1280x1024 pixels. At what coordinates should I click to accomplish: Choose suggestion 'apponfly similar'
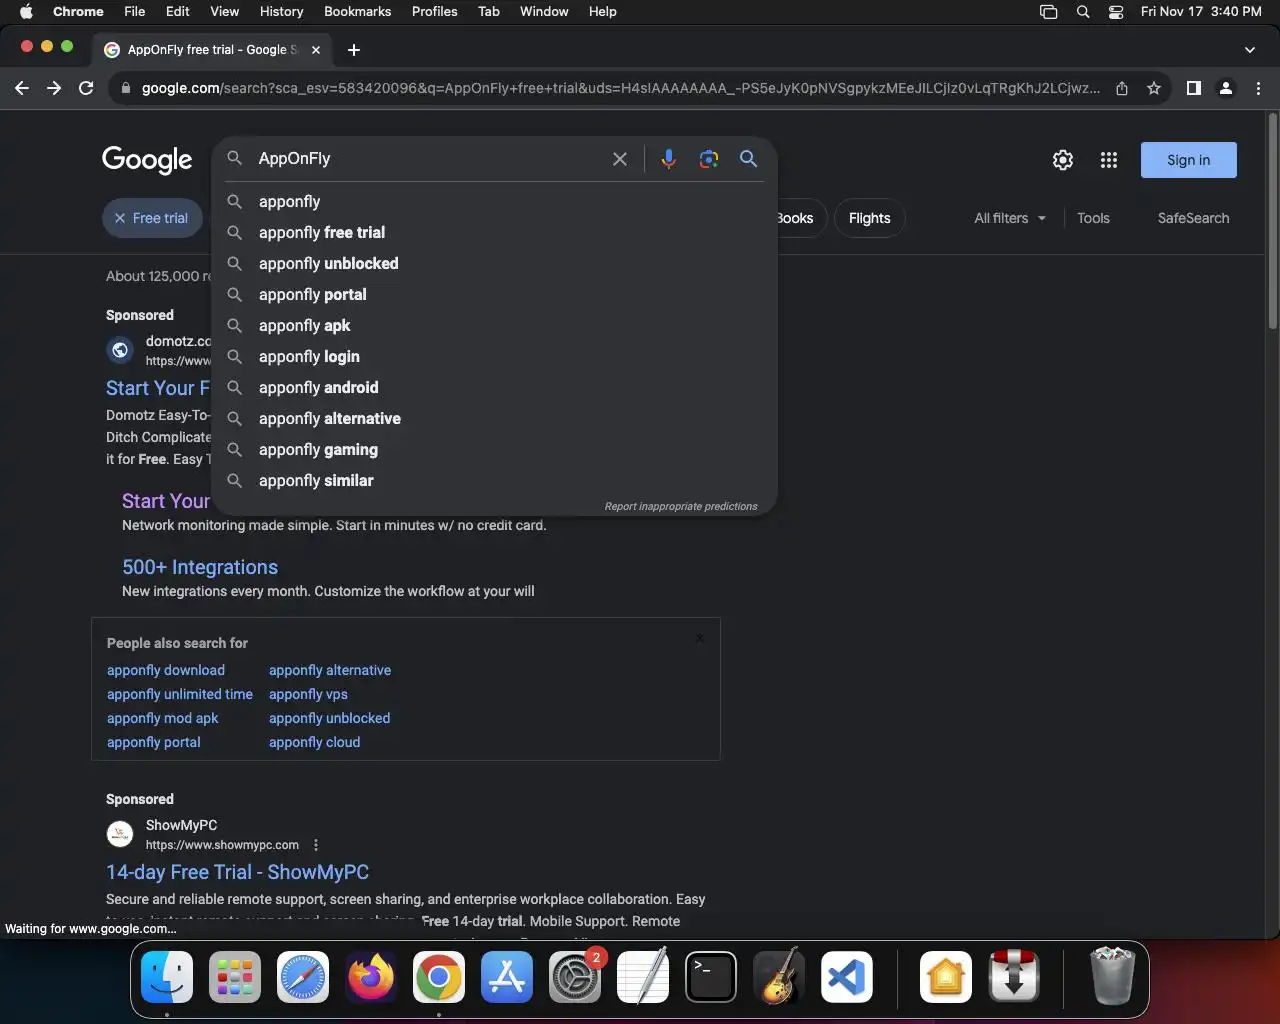[x=495, y=481]
